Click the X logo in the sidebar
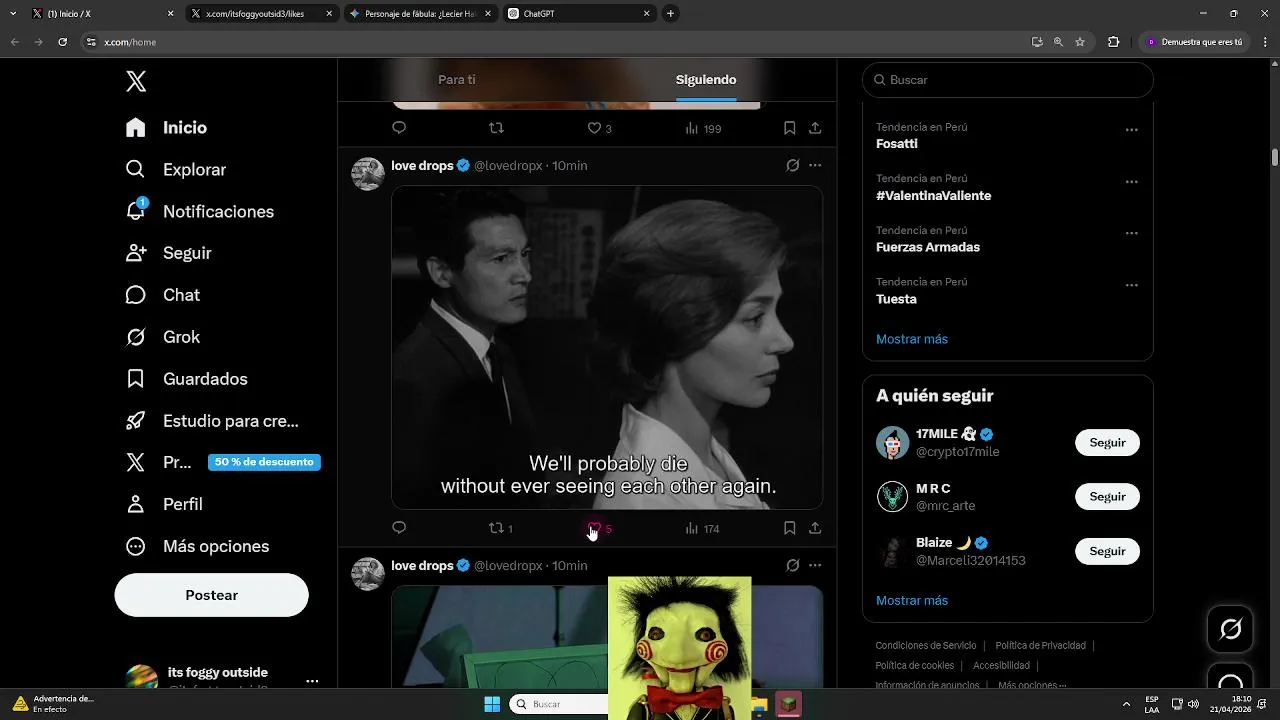This screenshot has height=720, width=1280. (x=136, y=82)
